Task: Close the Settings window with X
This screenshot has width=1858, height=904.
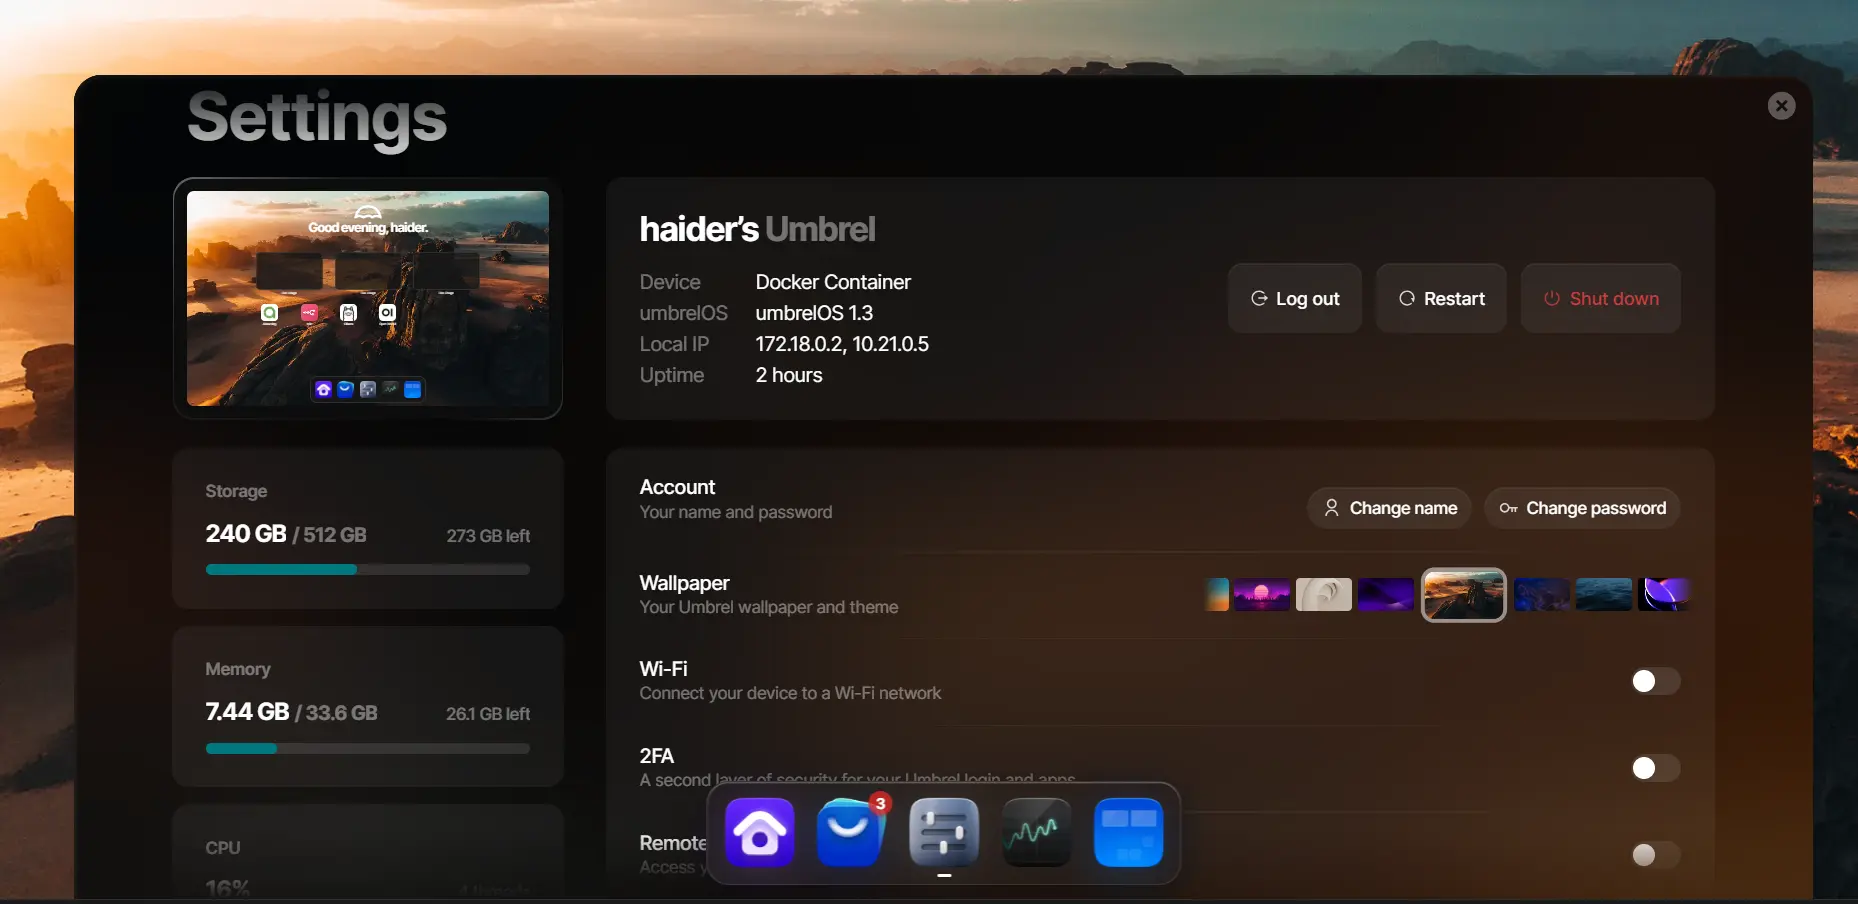Action: click(x=1781, y=106)
